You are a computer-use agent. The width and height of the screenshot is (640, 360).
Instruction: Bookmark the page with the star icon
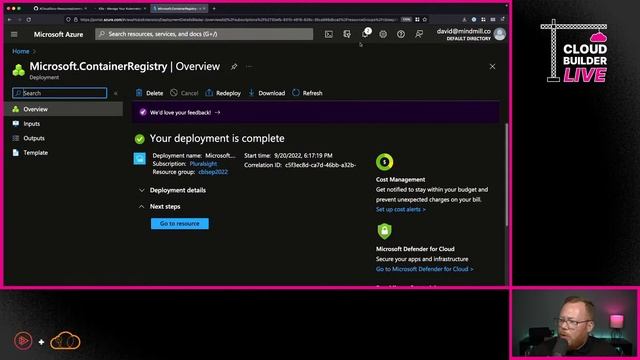425,19
